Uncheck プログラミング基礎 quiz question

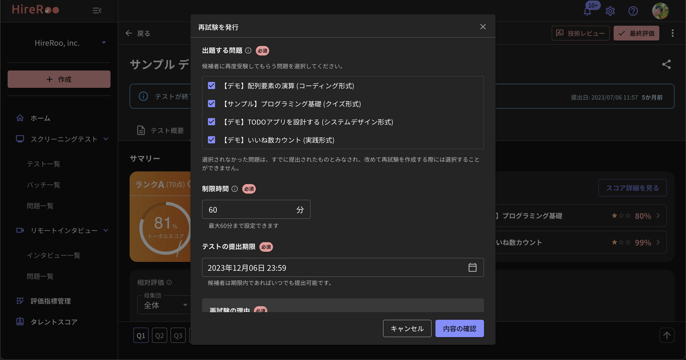point(212,104)
